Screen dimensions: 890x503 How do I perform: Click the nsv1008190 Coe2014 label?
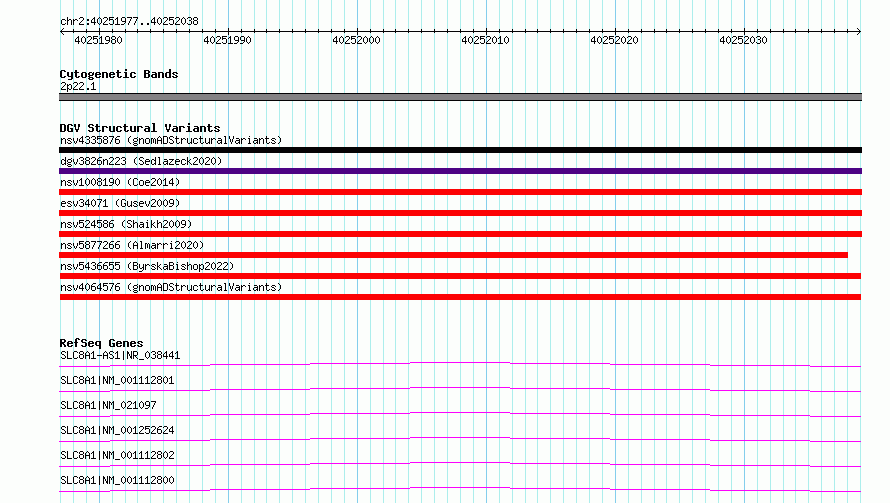click(120, 182)
